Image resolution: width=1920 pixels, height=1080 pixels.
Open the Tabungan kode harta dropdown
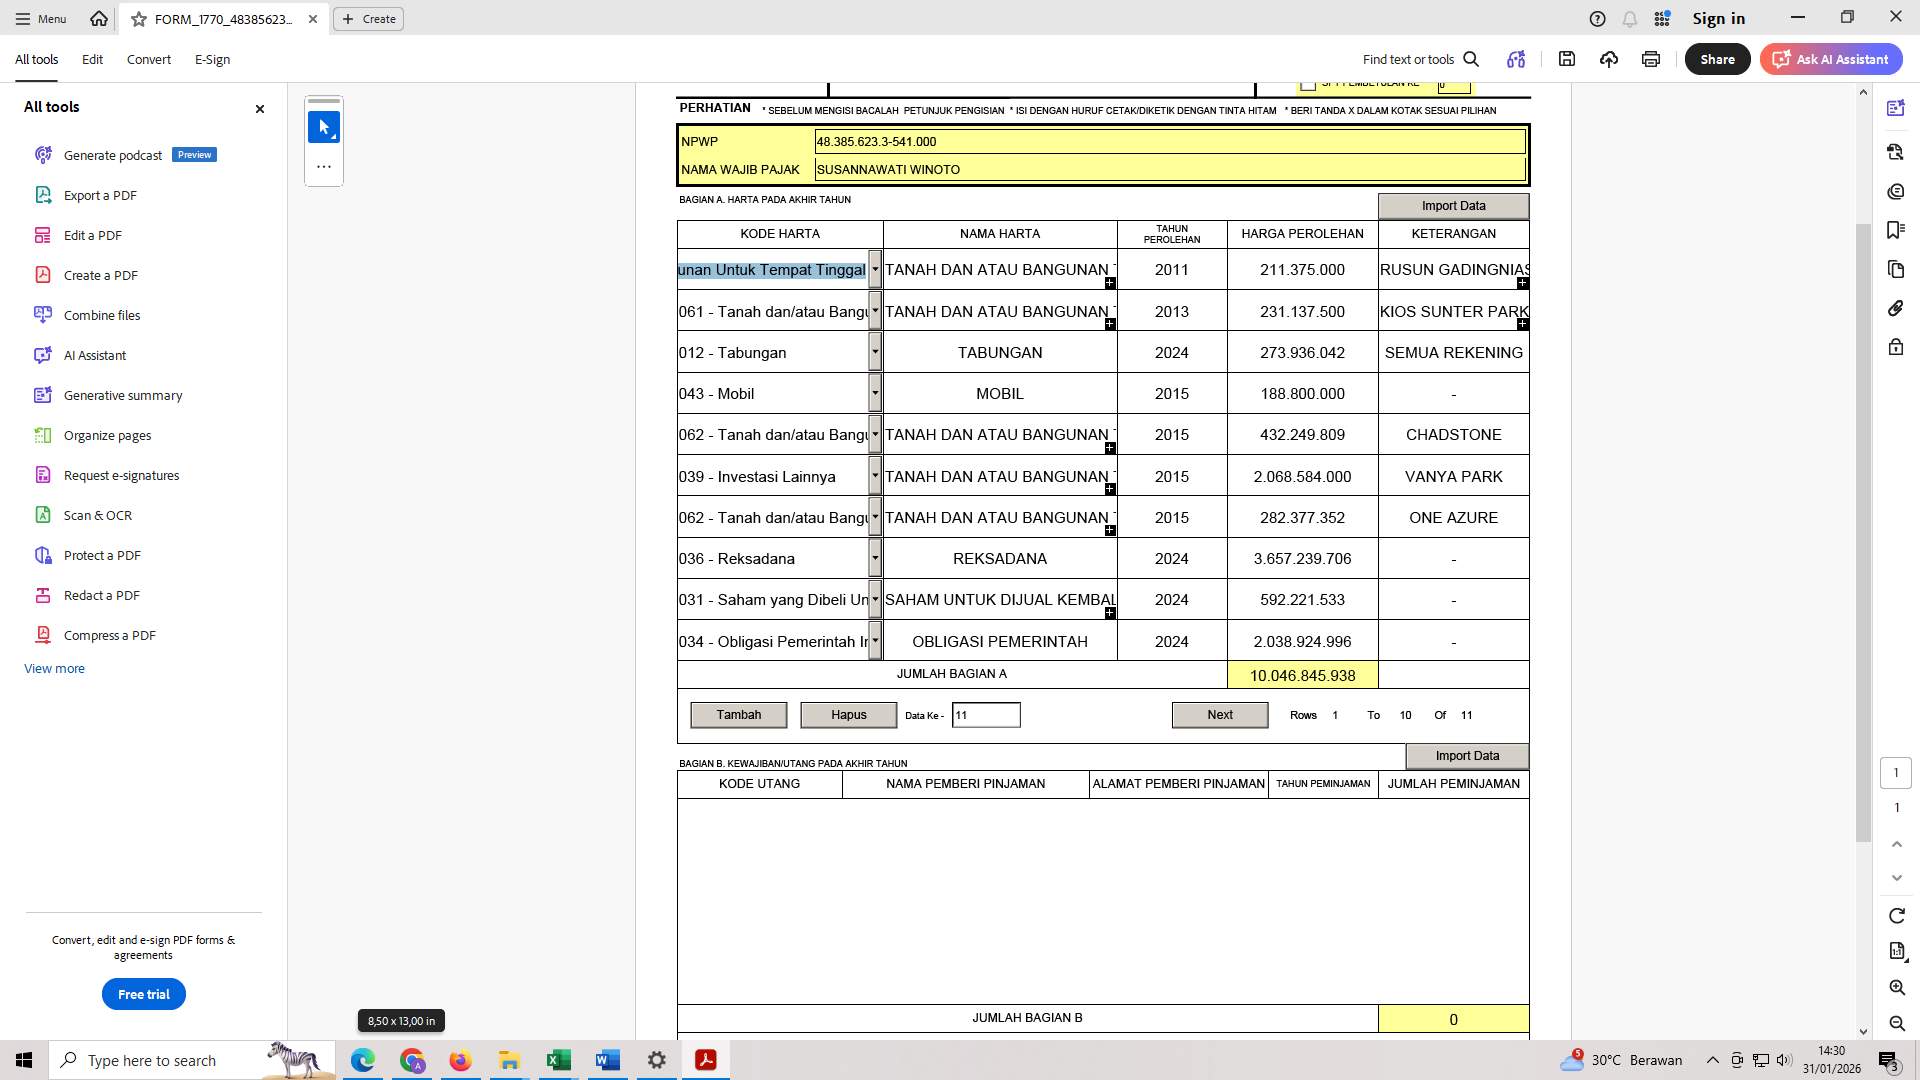875,352
